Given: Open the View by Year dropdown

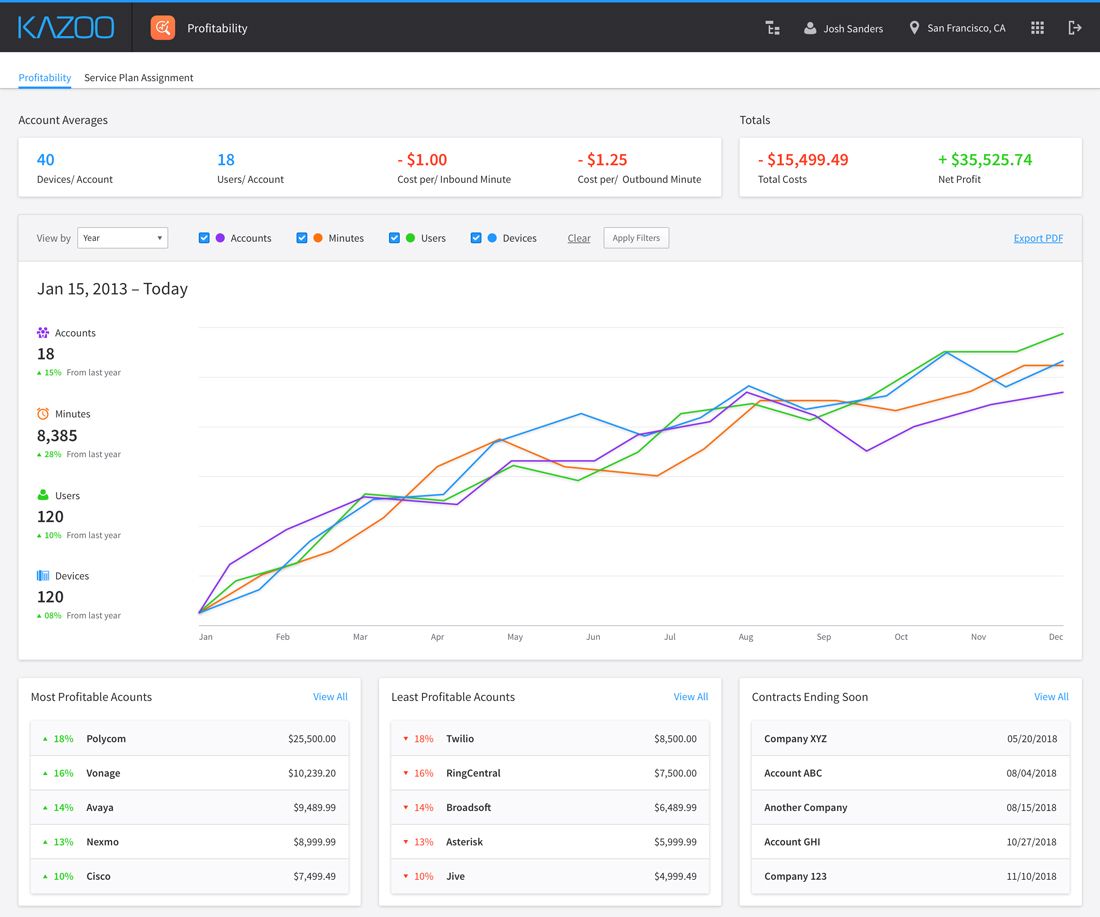Looking at the screenshot, I should click(x=122, y=238).
